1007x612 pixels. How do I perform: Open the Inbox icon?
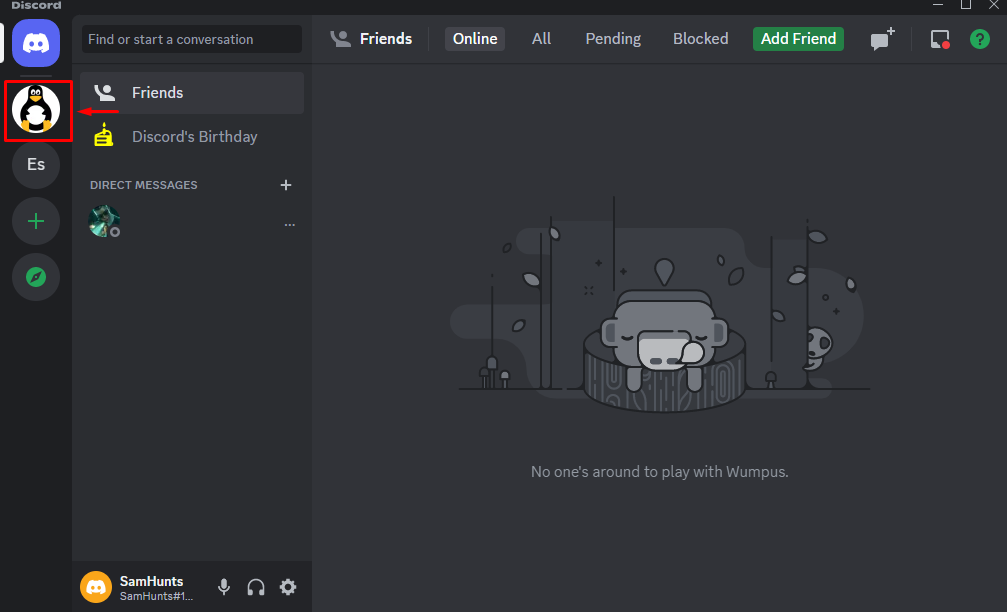pyautogui.click(x=940, y=39)
